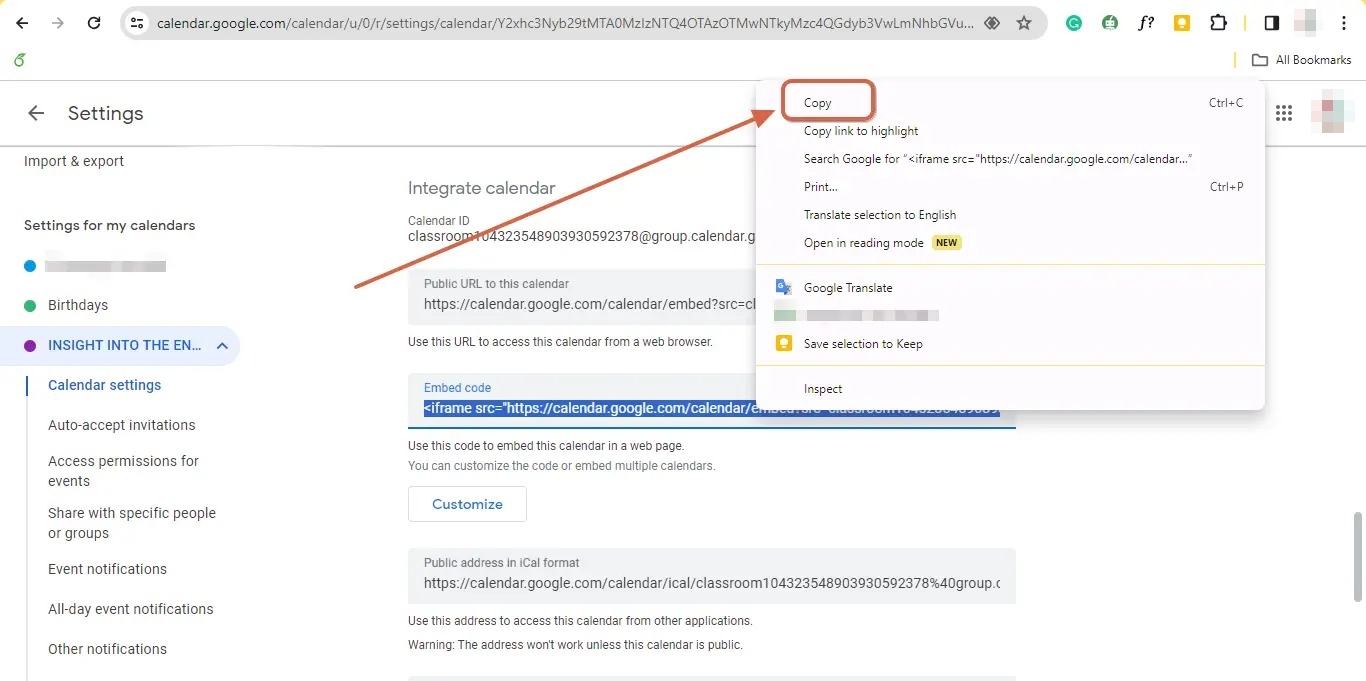Go to All-day event notifications
Image resolution: width=1366 pixels, height=681 pixels.
(x=131, y=609)
